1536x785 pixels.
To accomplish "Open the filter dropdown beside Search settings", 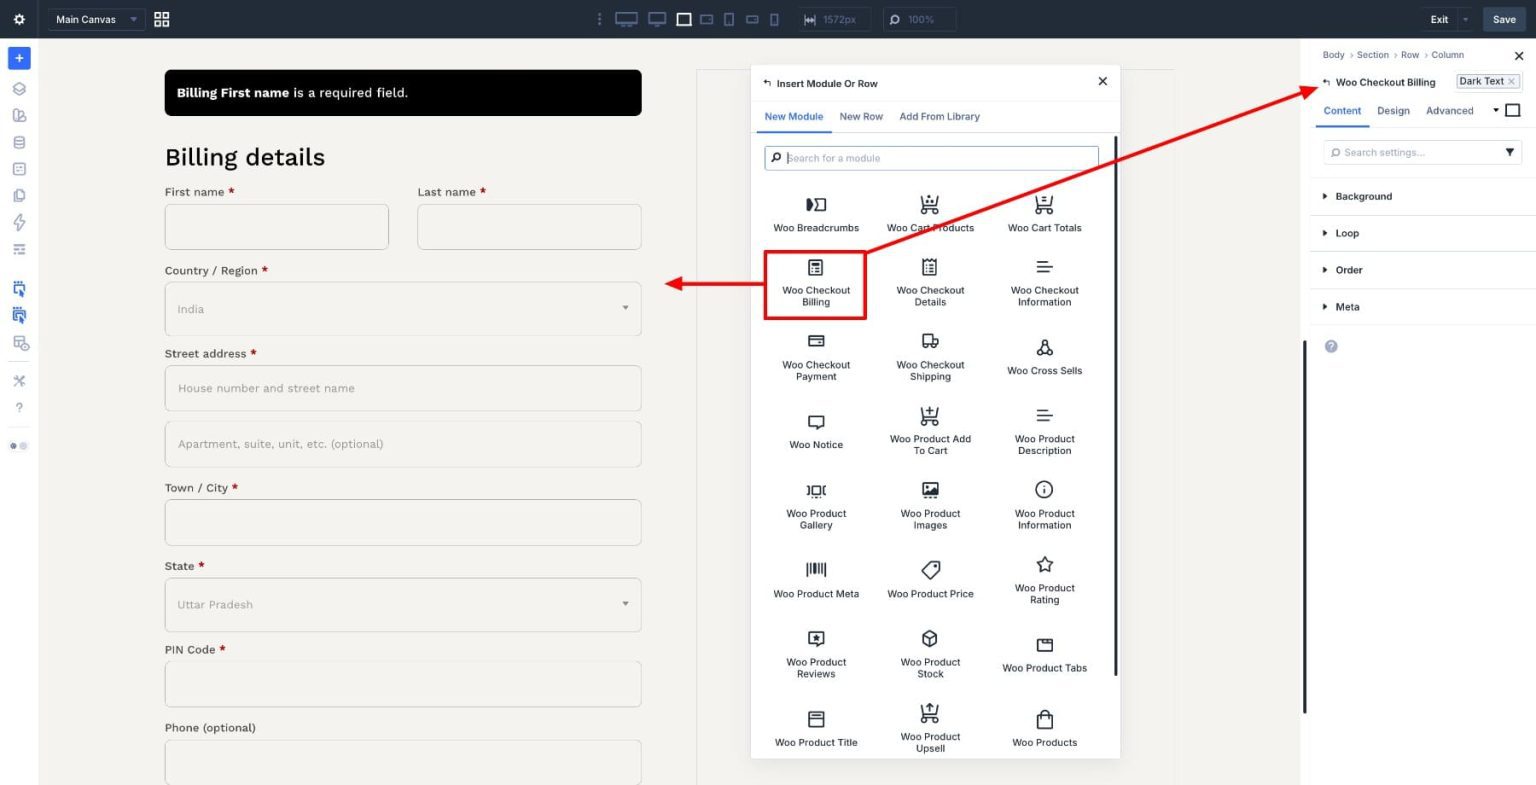I will coord(1510,152).
